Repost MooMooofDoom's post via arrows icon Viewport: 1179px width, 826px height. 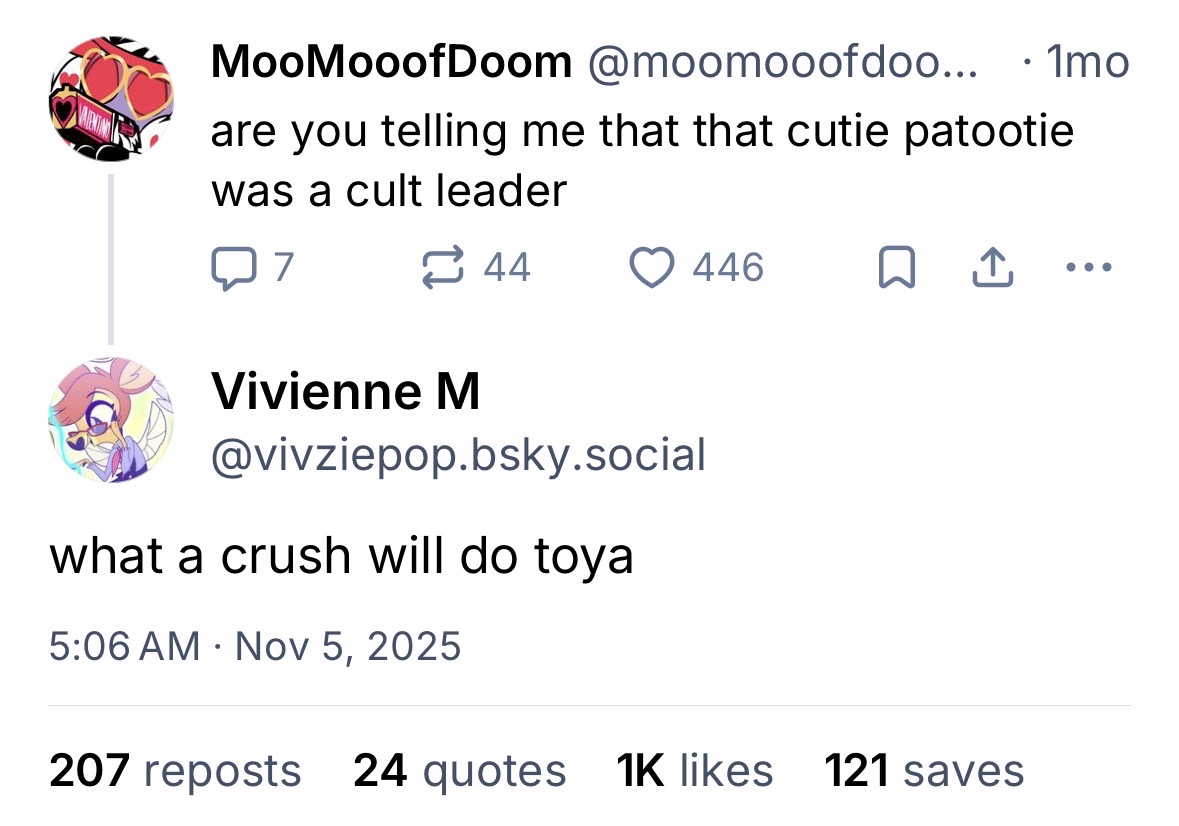(442, 268)
